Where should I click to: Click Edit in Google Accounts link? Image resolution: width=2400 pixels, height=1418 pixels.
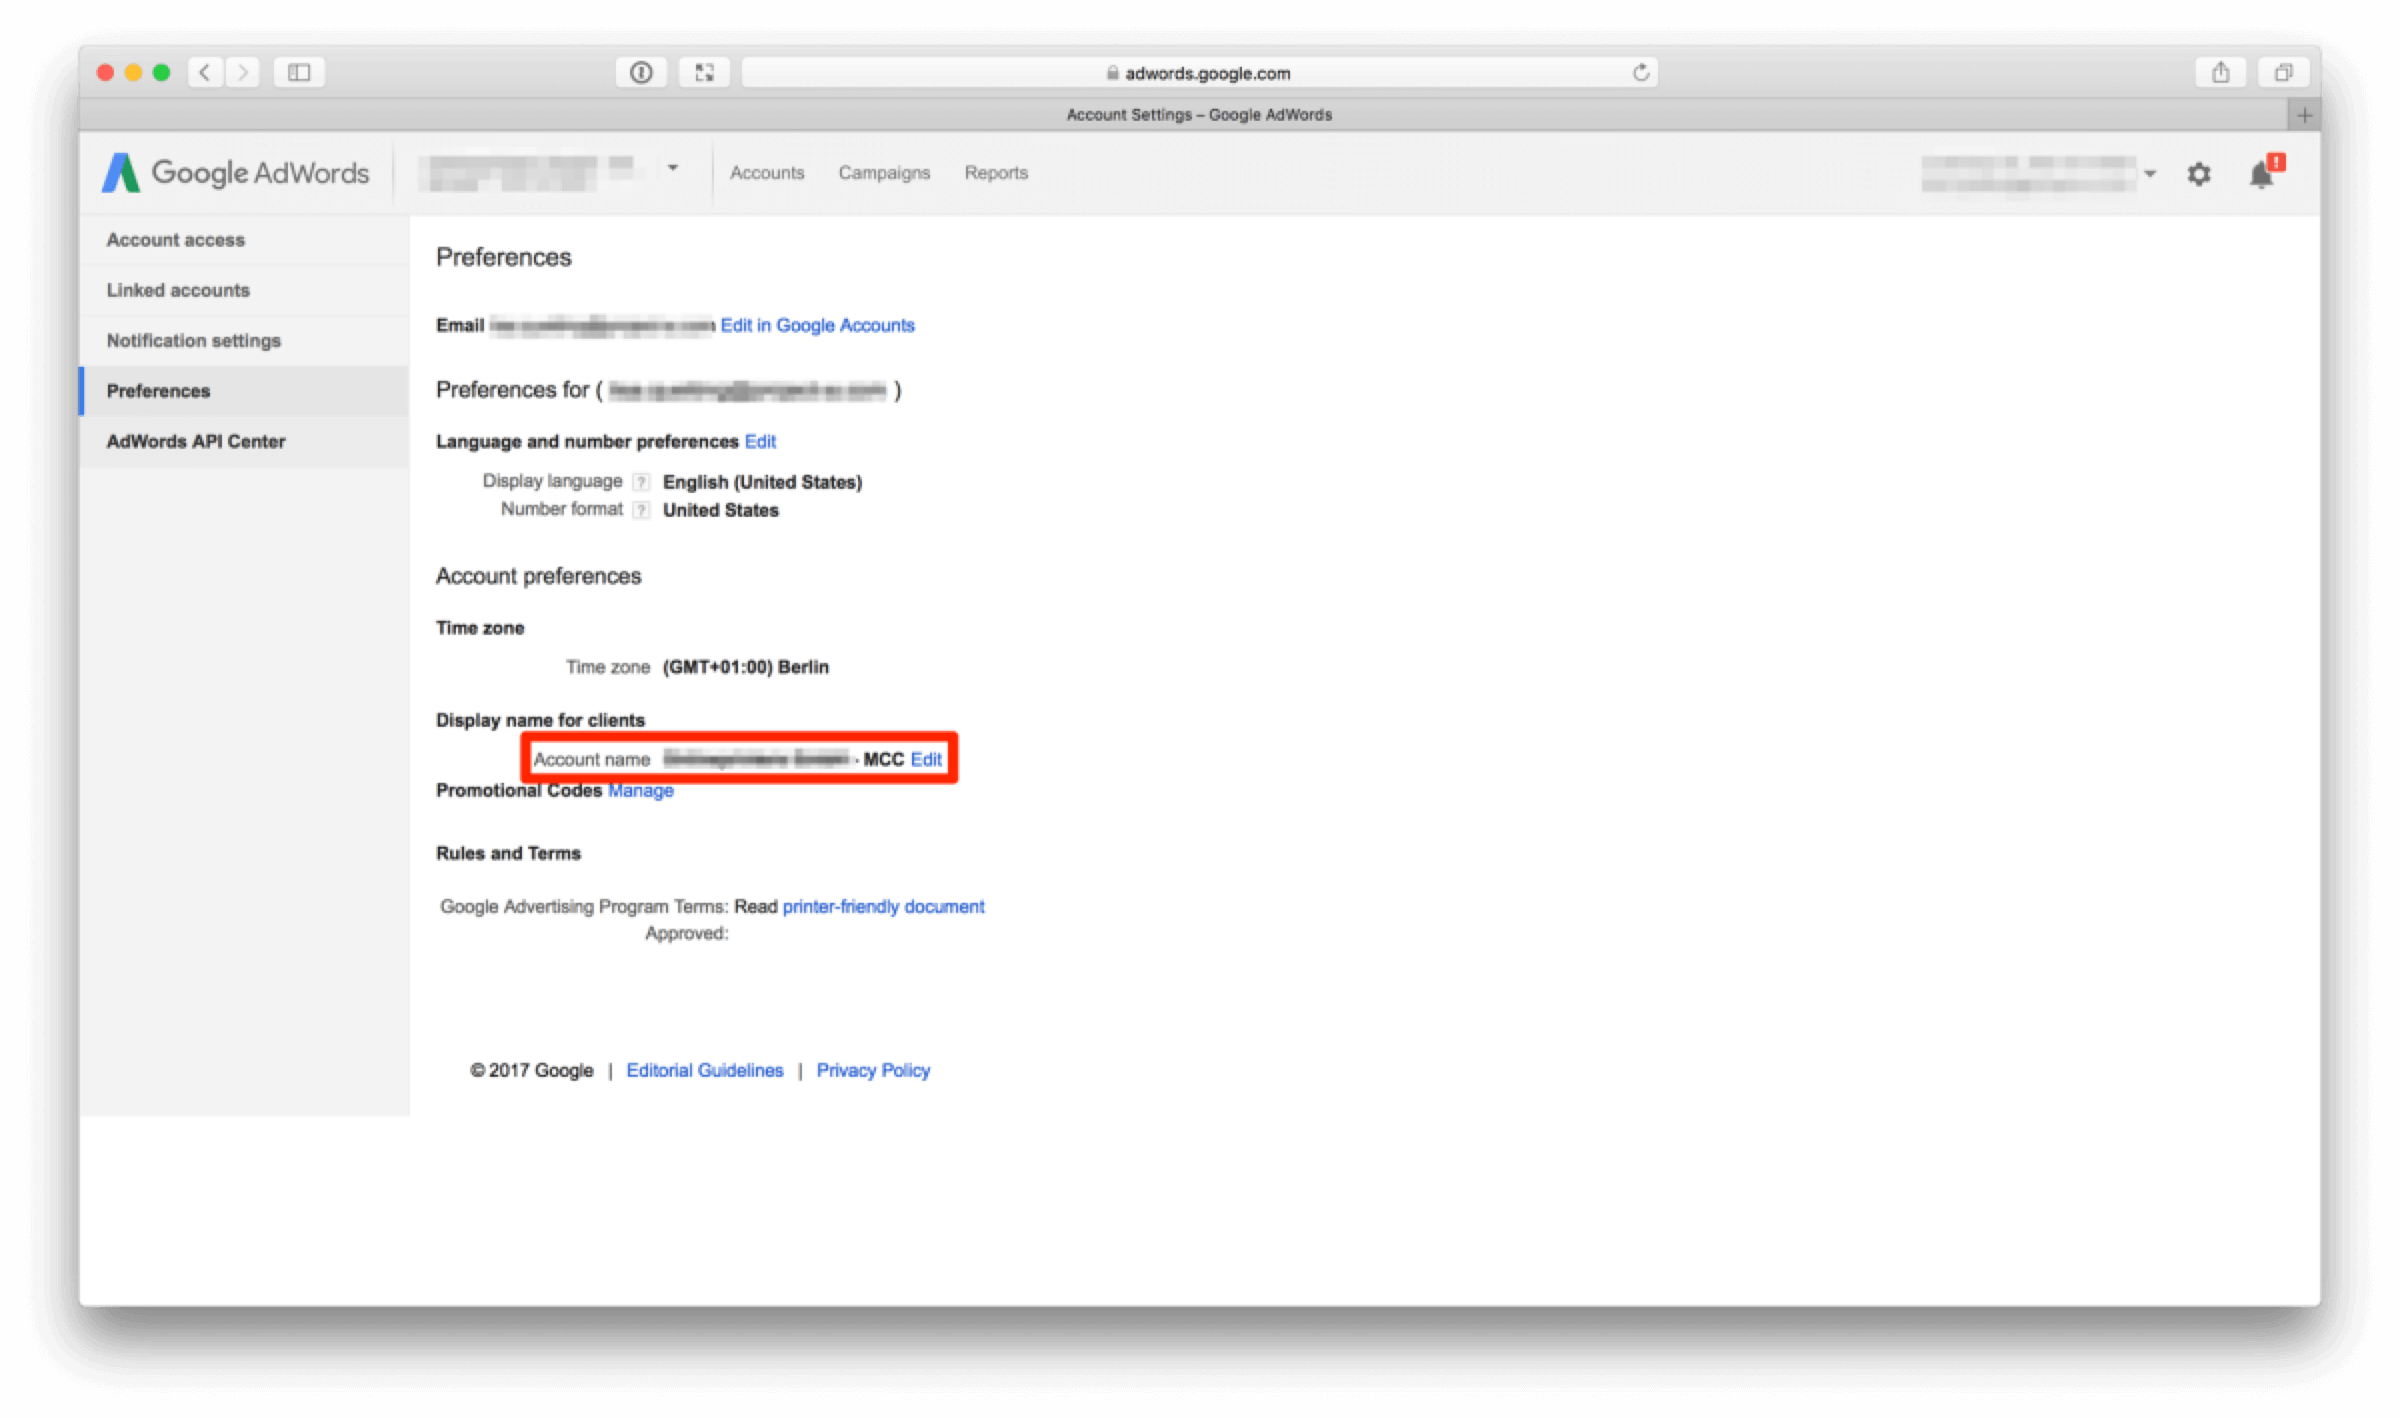pyautogui.click(x=817, y=325)
